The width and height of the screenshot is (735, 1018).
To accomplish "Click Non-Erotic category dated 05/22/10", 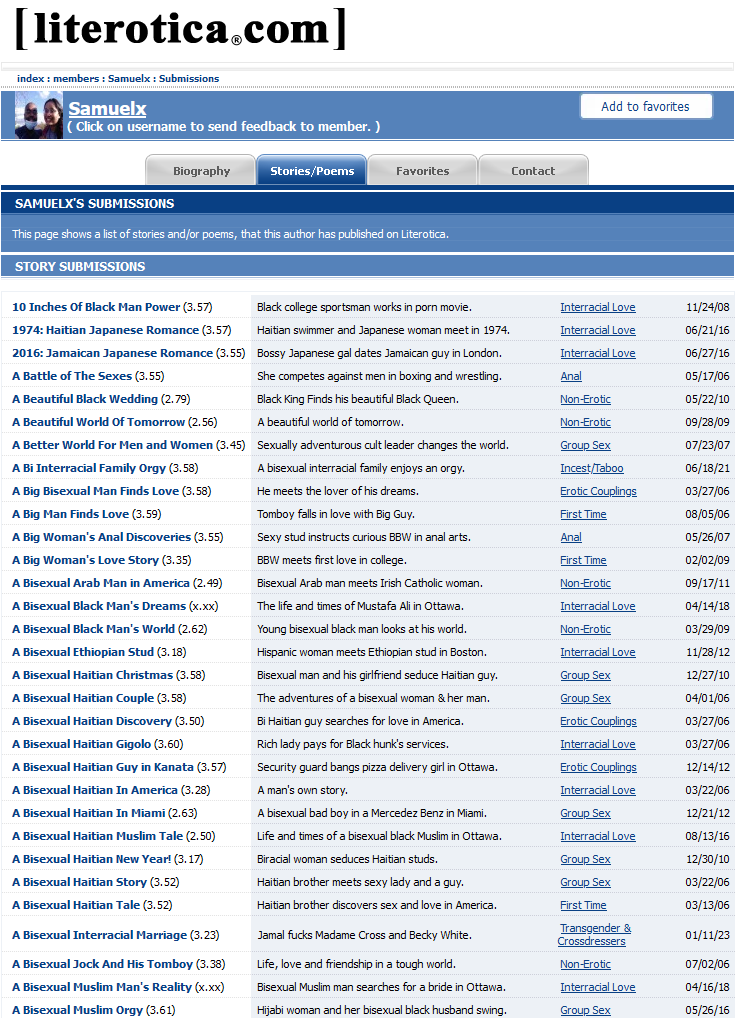I will 585,399.
